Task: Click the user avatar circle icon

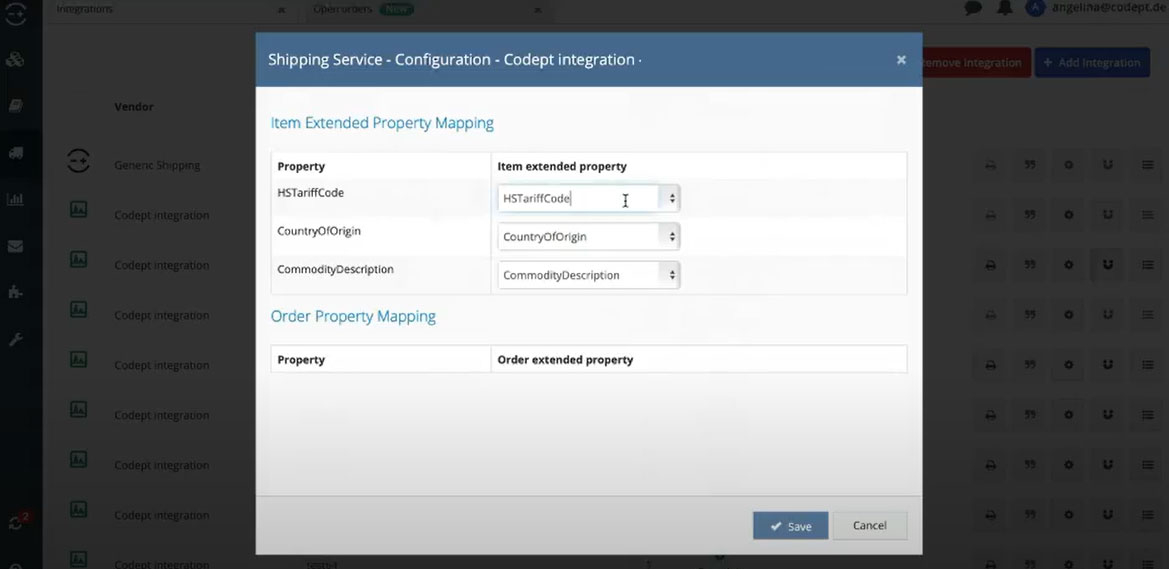Action: coord(1035,8)
